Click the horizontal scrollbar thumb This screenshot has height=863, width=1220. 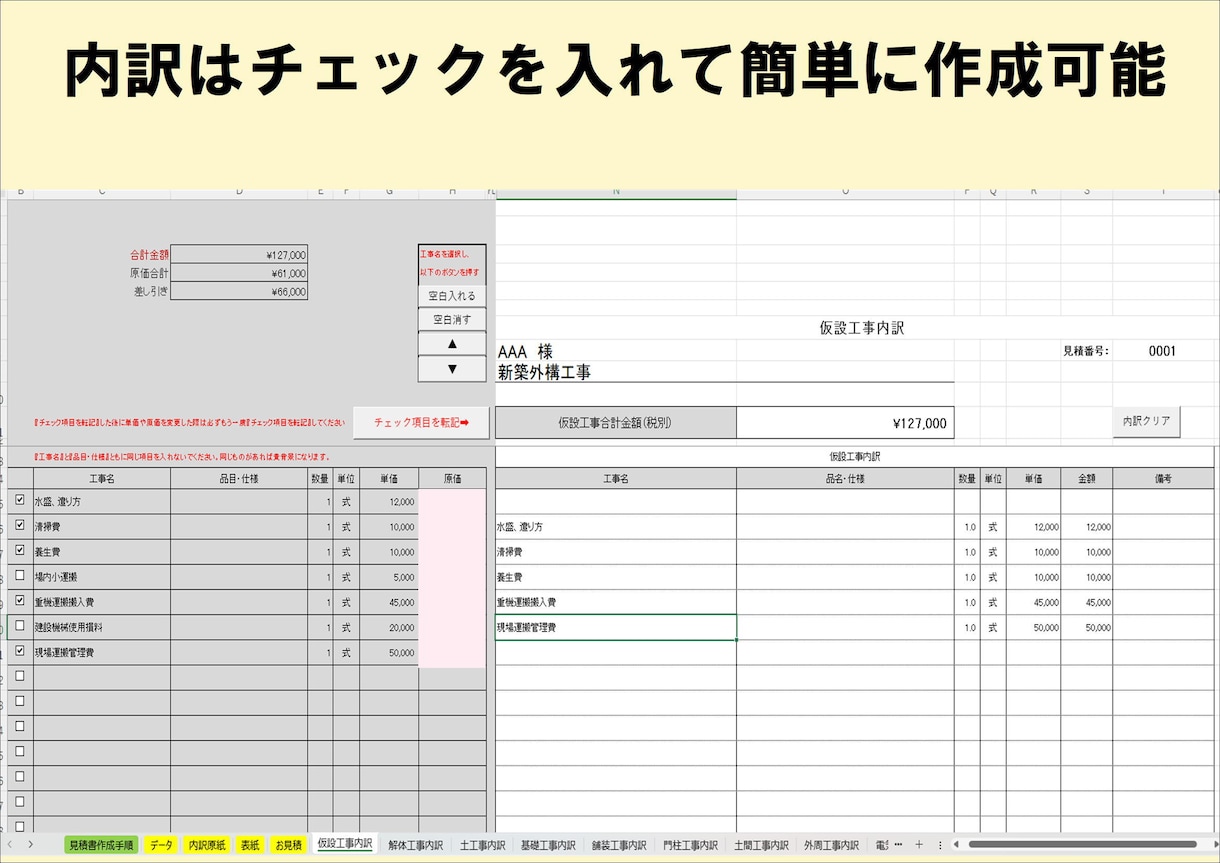[1083, 845]
